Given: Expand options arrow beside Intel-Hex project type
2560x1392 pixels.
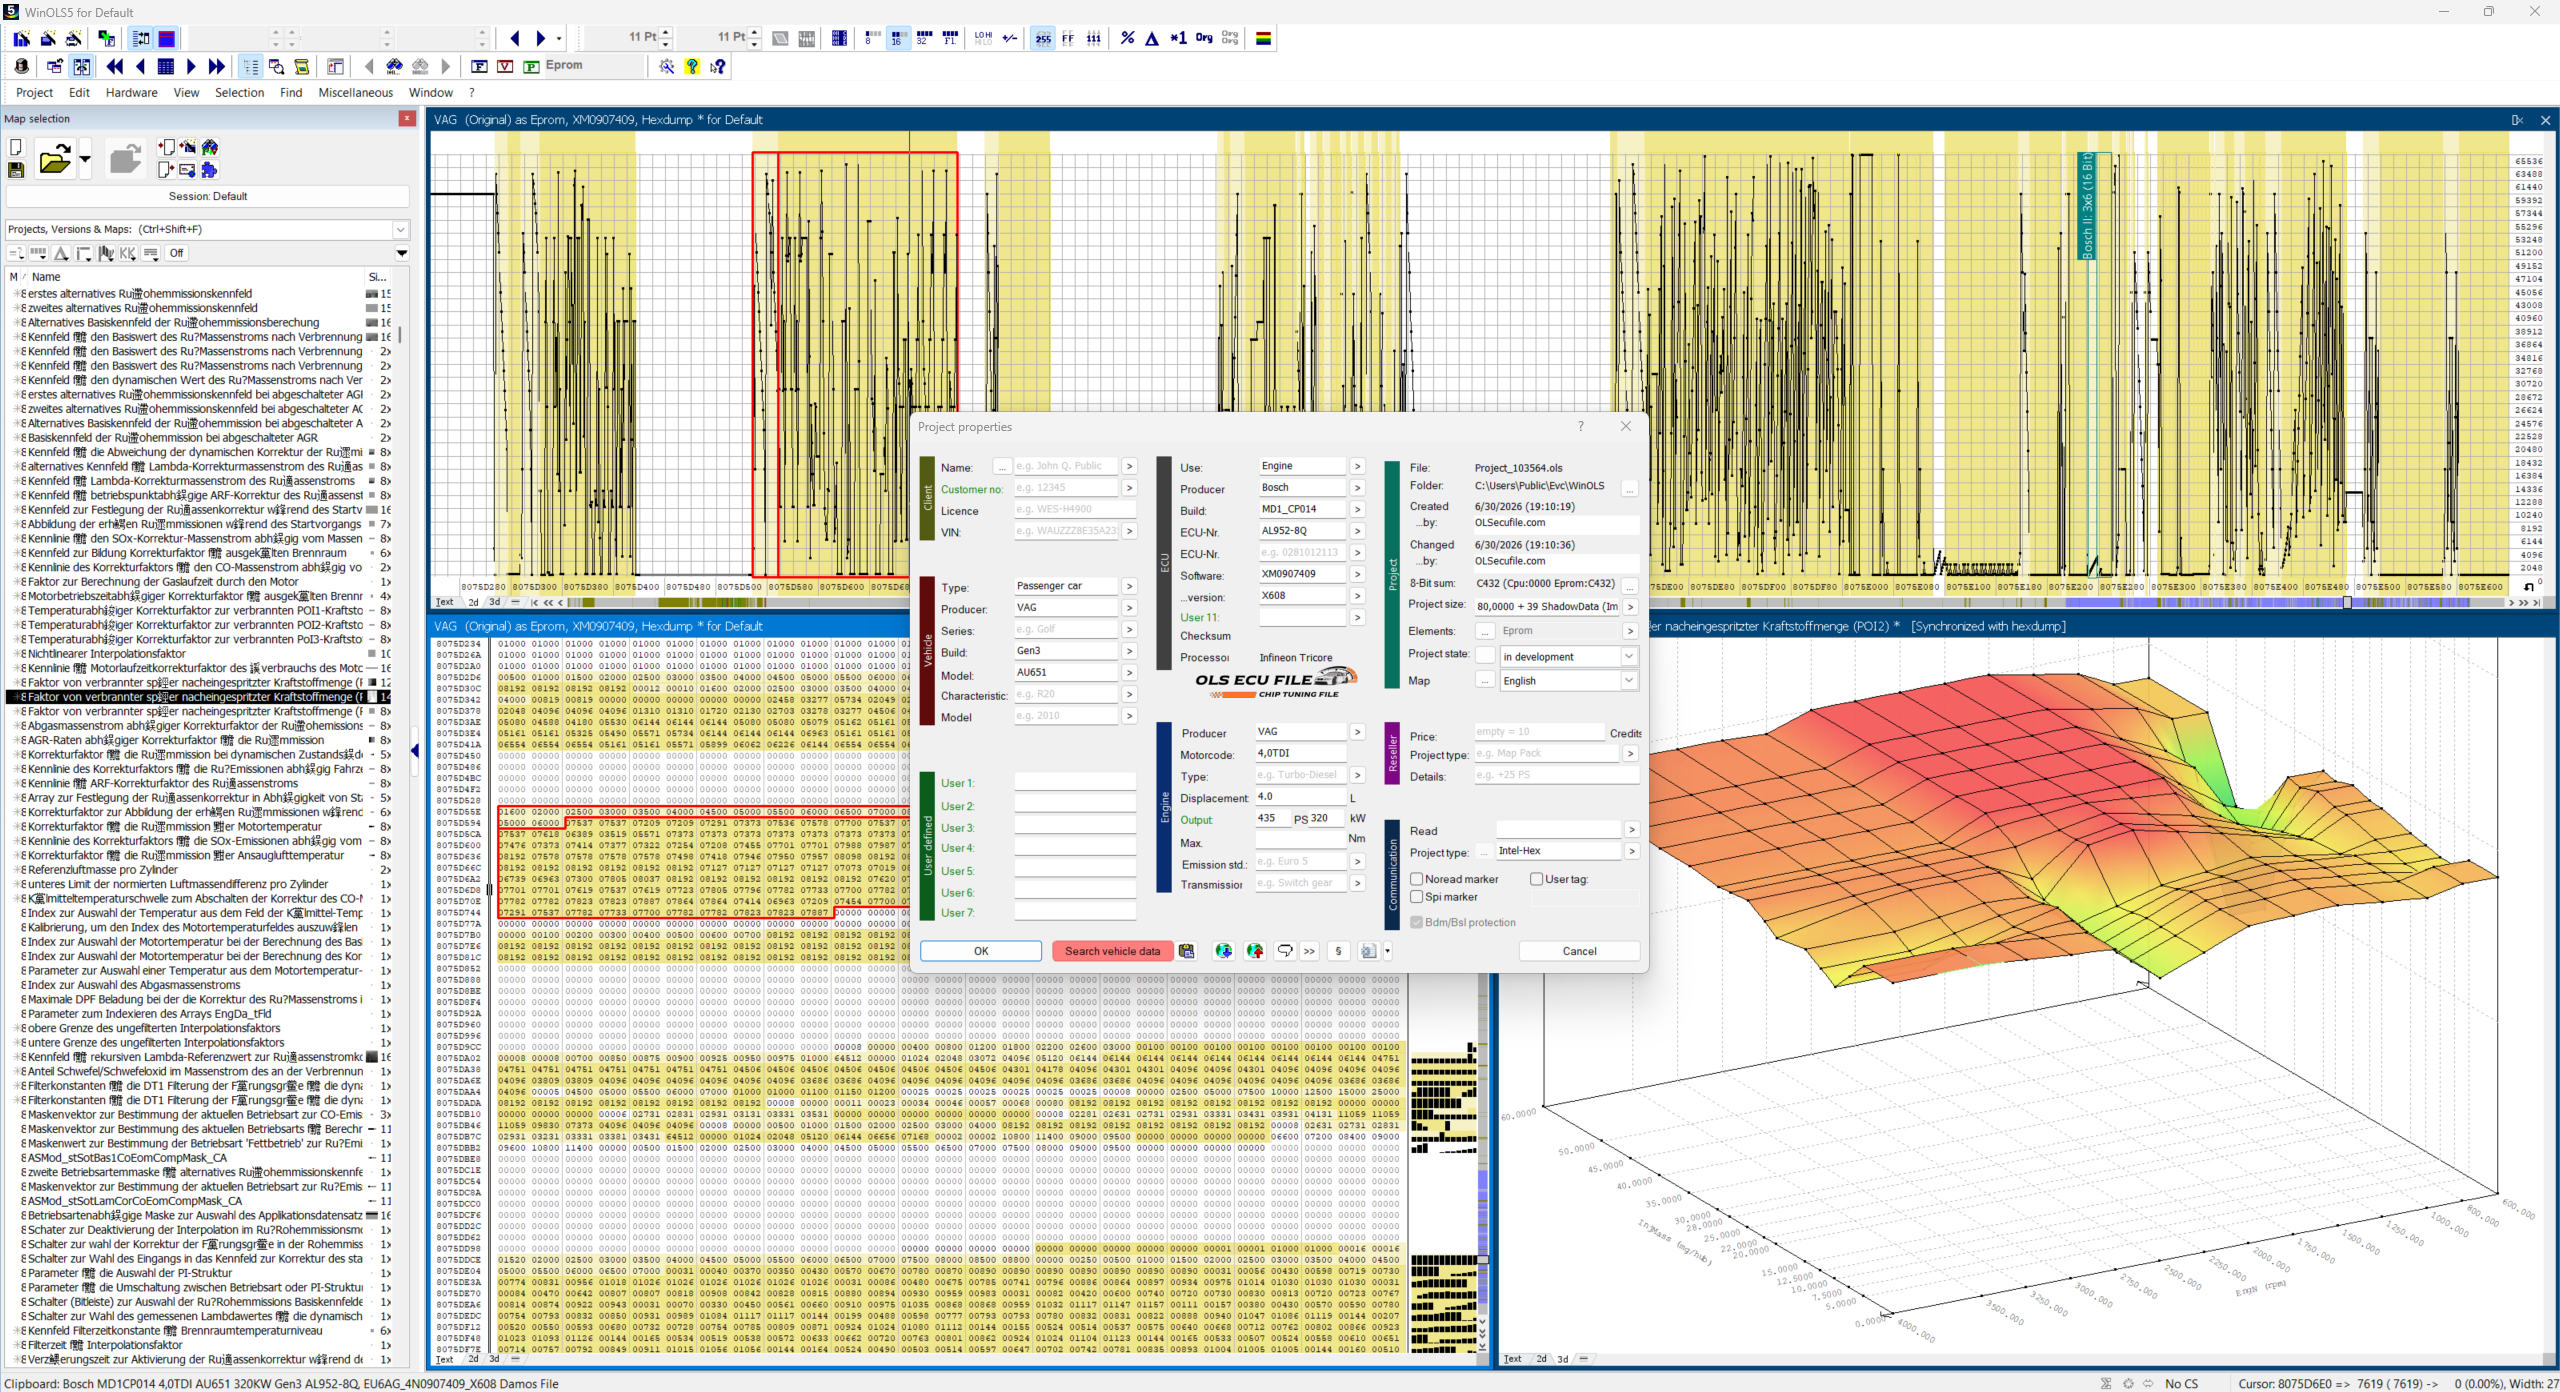Looking at the screenshot, I should [x=1631, y=851].
